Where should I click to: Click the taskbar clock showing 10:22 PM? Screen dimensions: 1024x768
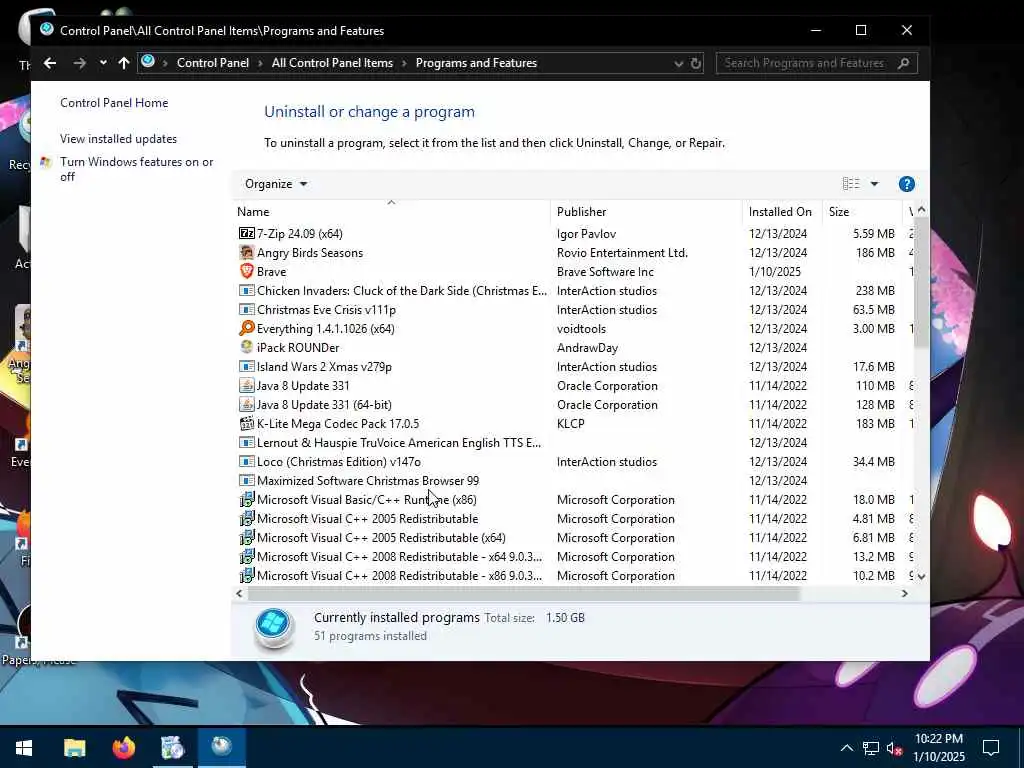(x=938, y=747)
